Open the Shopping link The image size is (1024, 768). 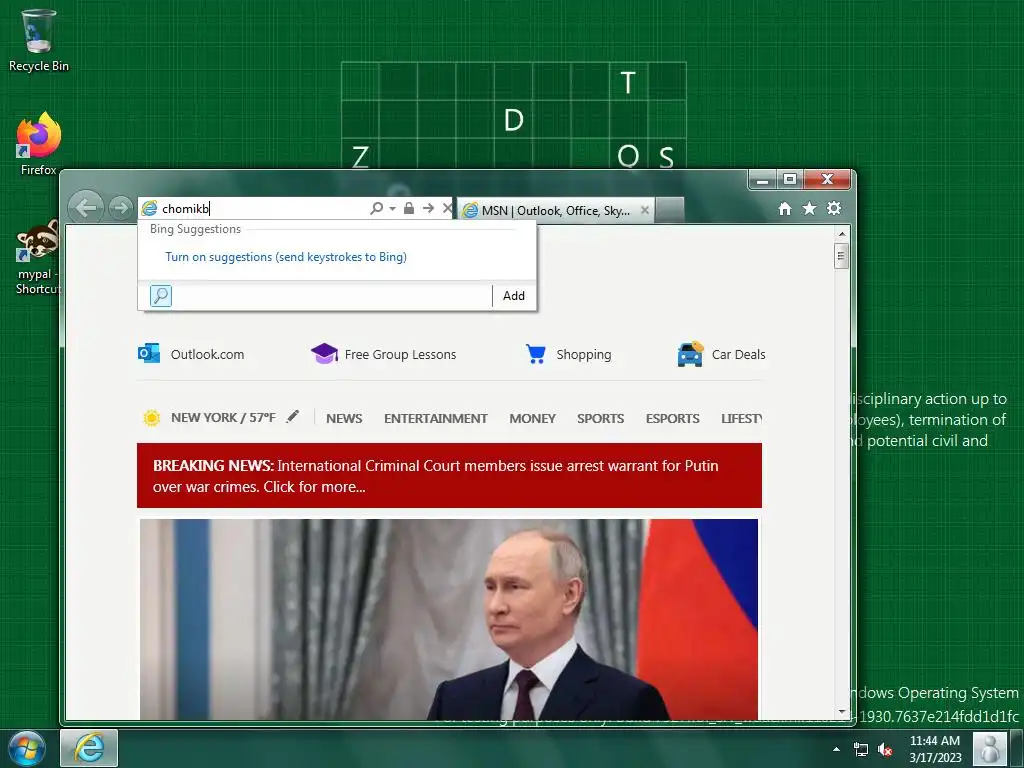pos(584,355)
